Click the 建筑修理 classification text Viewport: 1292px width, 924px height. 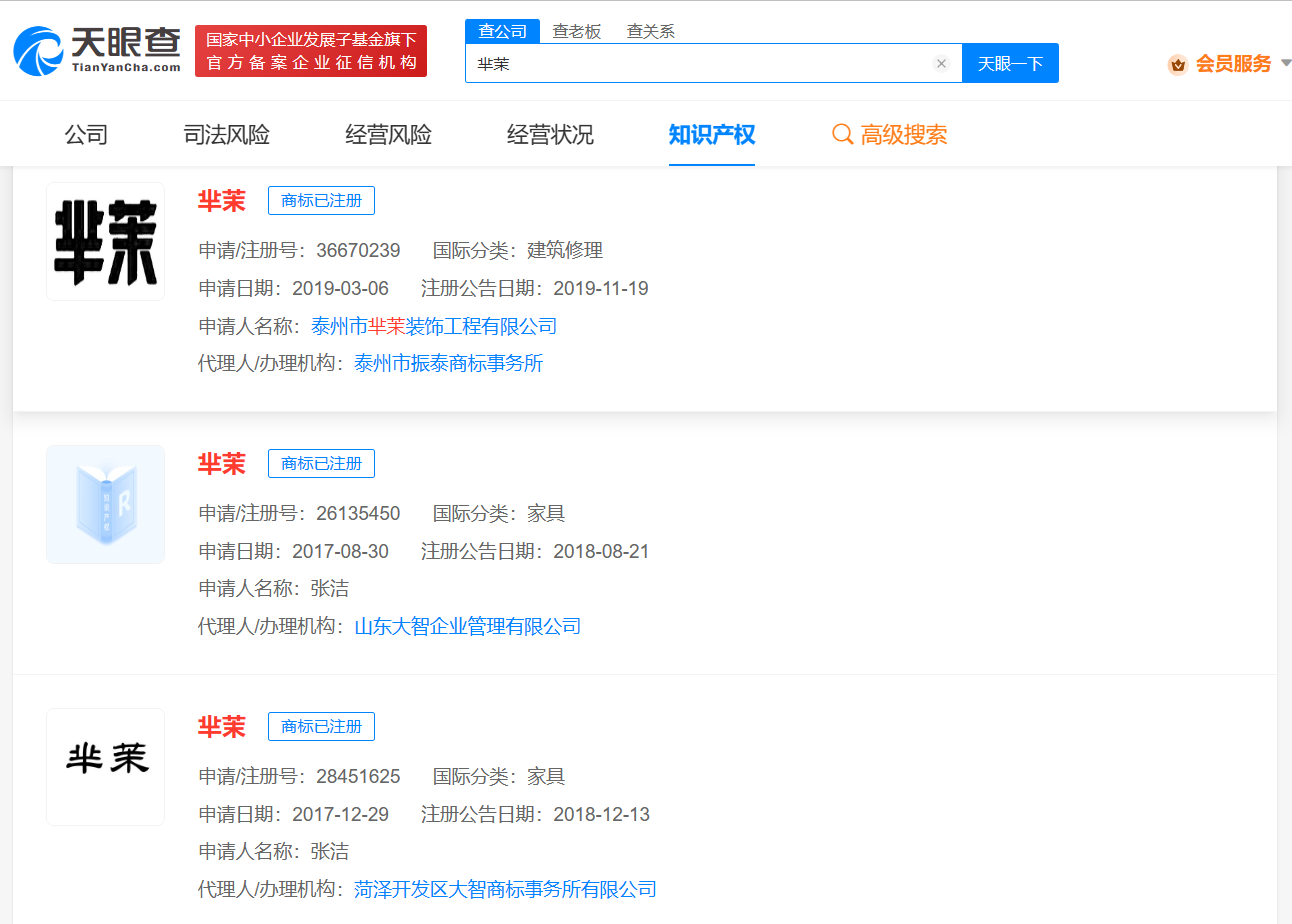(565, 250)
